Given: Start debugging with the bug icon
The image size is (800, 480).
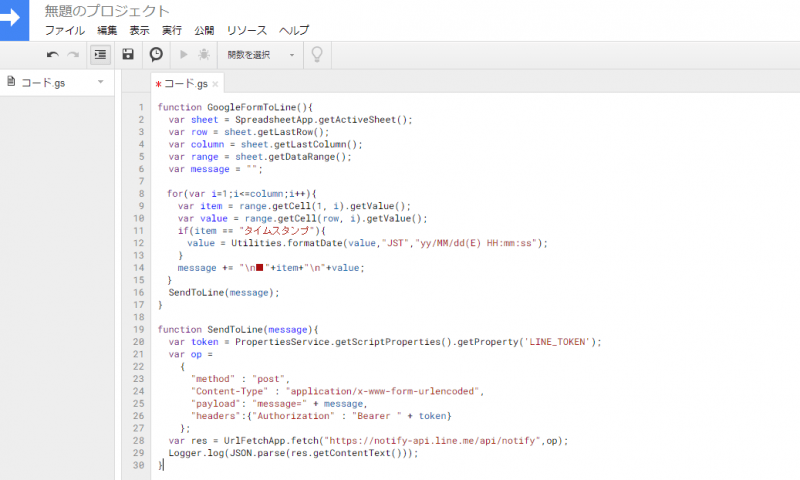Looking at the screenshot, I should pos(204,54).
